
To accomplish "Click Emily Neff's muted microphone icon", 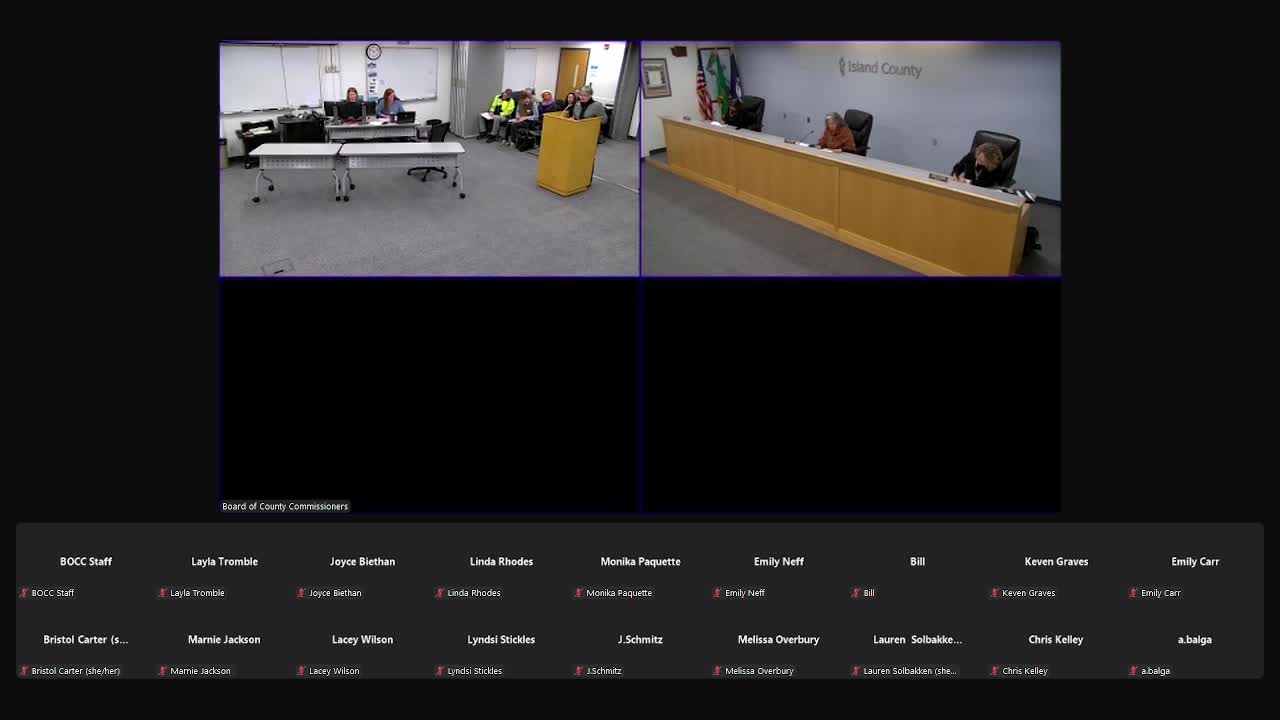I will click(717, 593).
